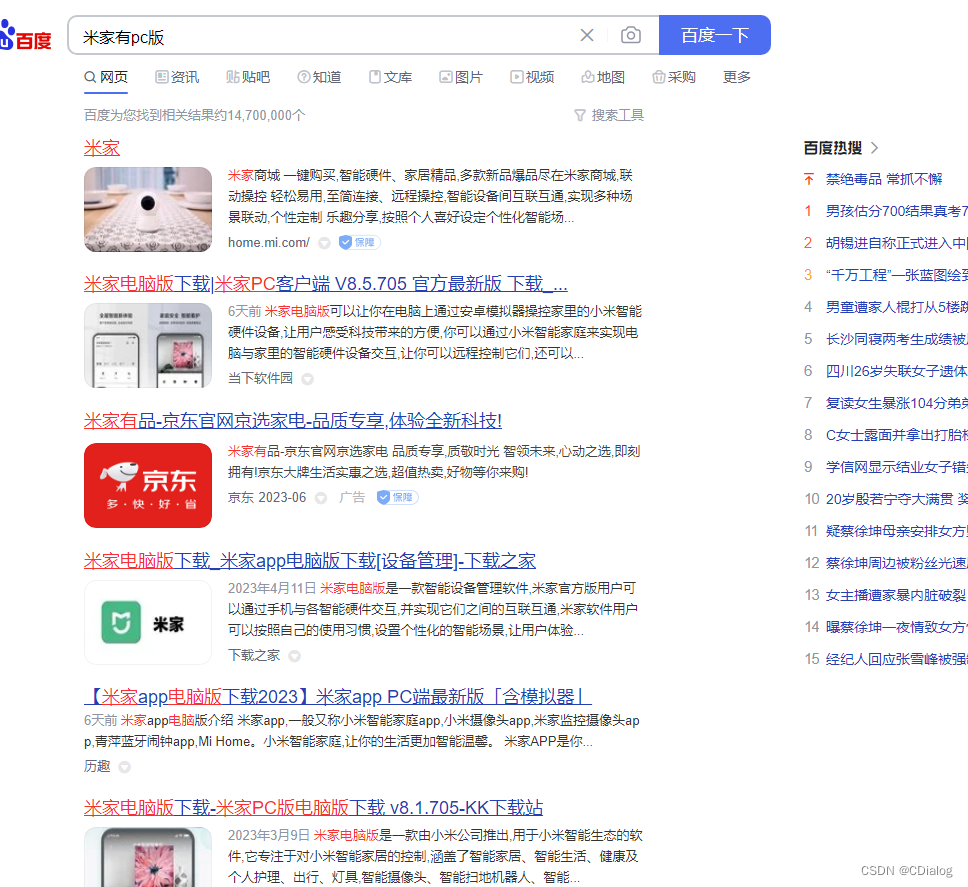
Task: Open hot search 学信网显示结业女子
Action: 897,467
